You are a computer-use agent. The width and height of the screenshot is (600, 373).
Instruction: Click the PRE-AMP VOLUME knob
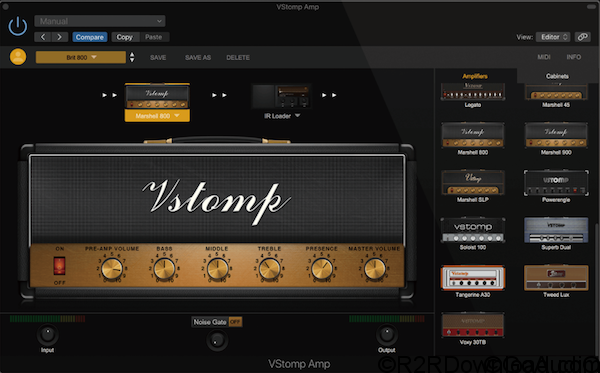pos(112,269)
